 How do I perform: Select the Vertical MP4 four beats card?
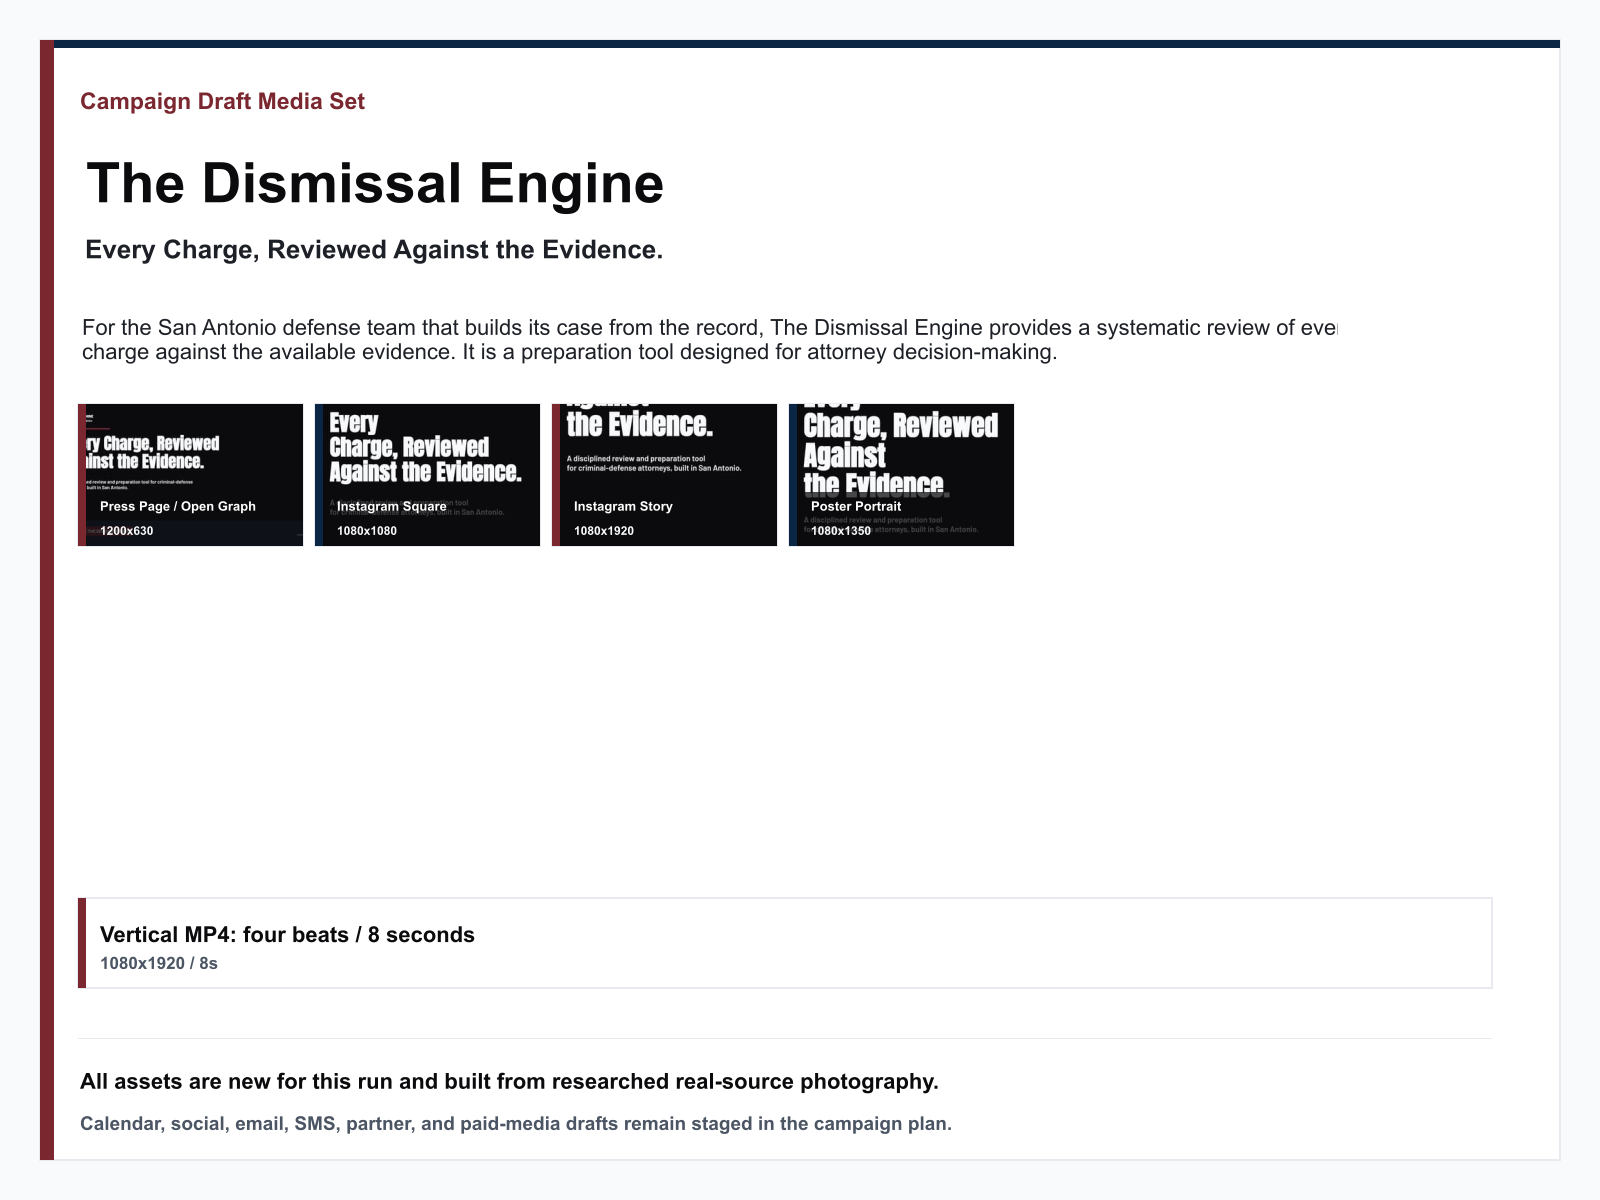click(785, 943)
